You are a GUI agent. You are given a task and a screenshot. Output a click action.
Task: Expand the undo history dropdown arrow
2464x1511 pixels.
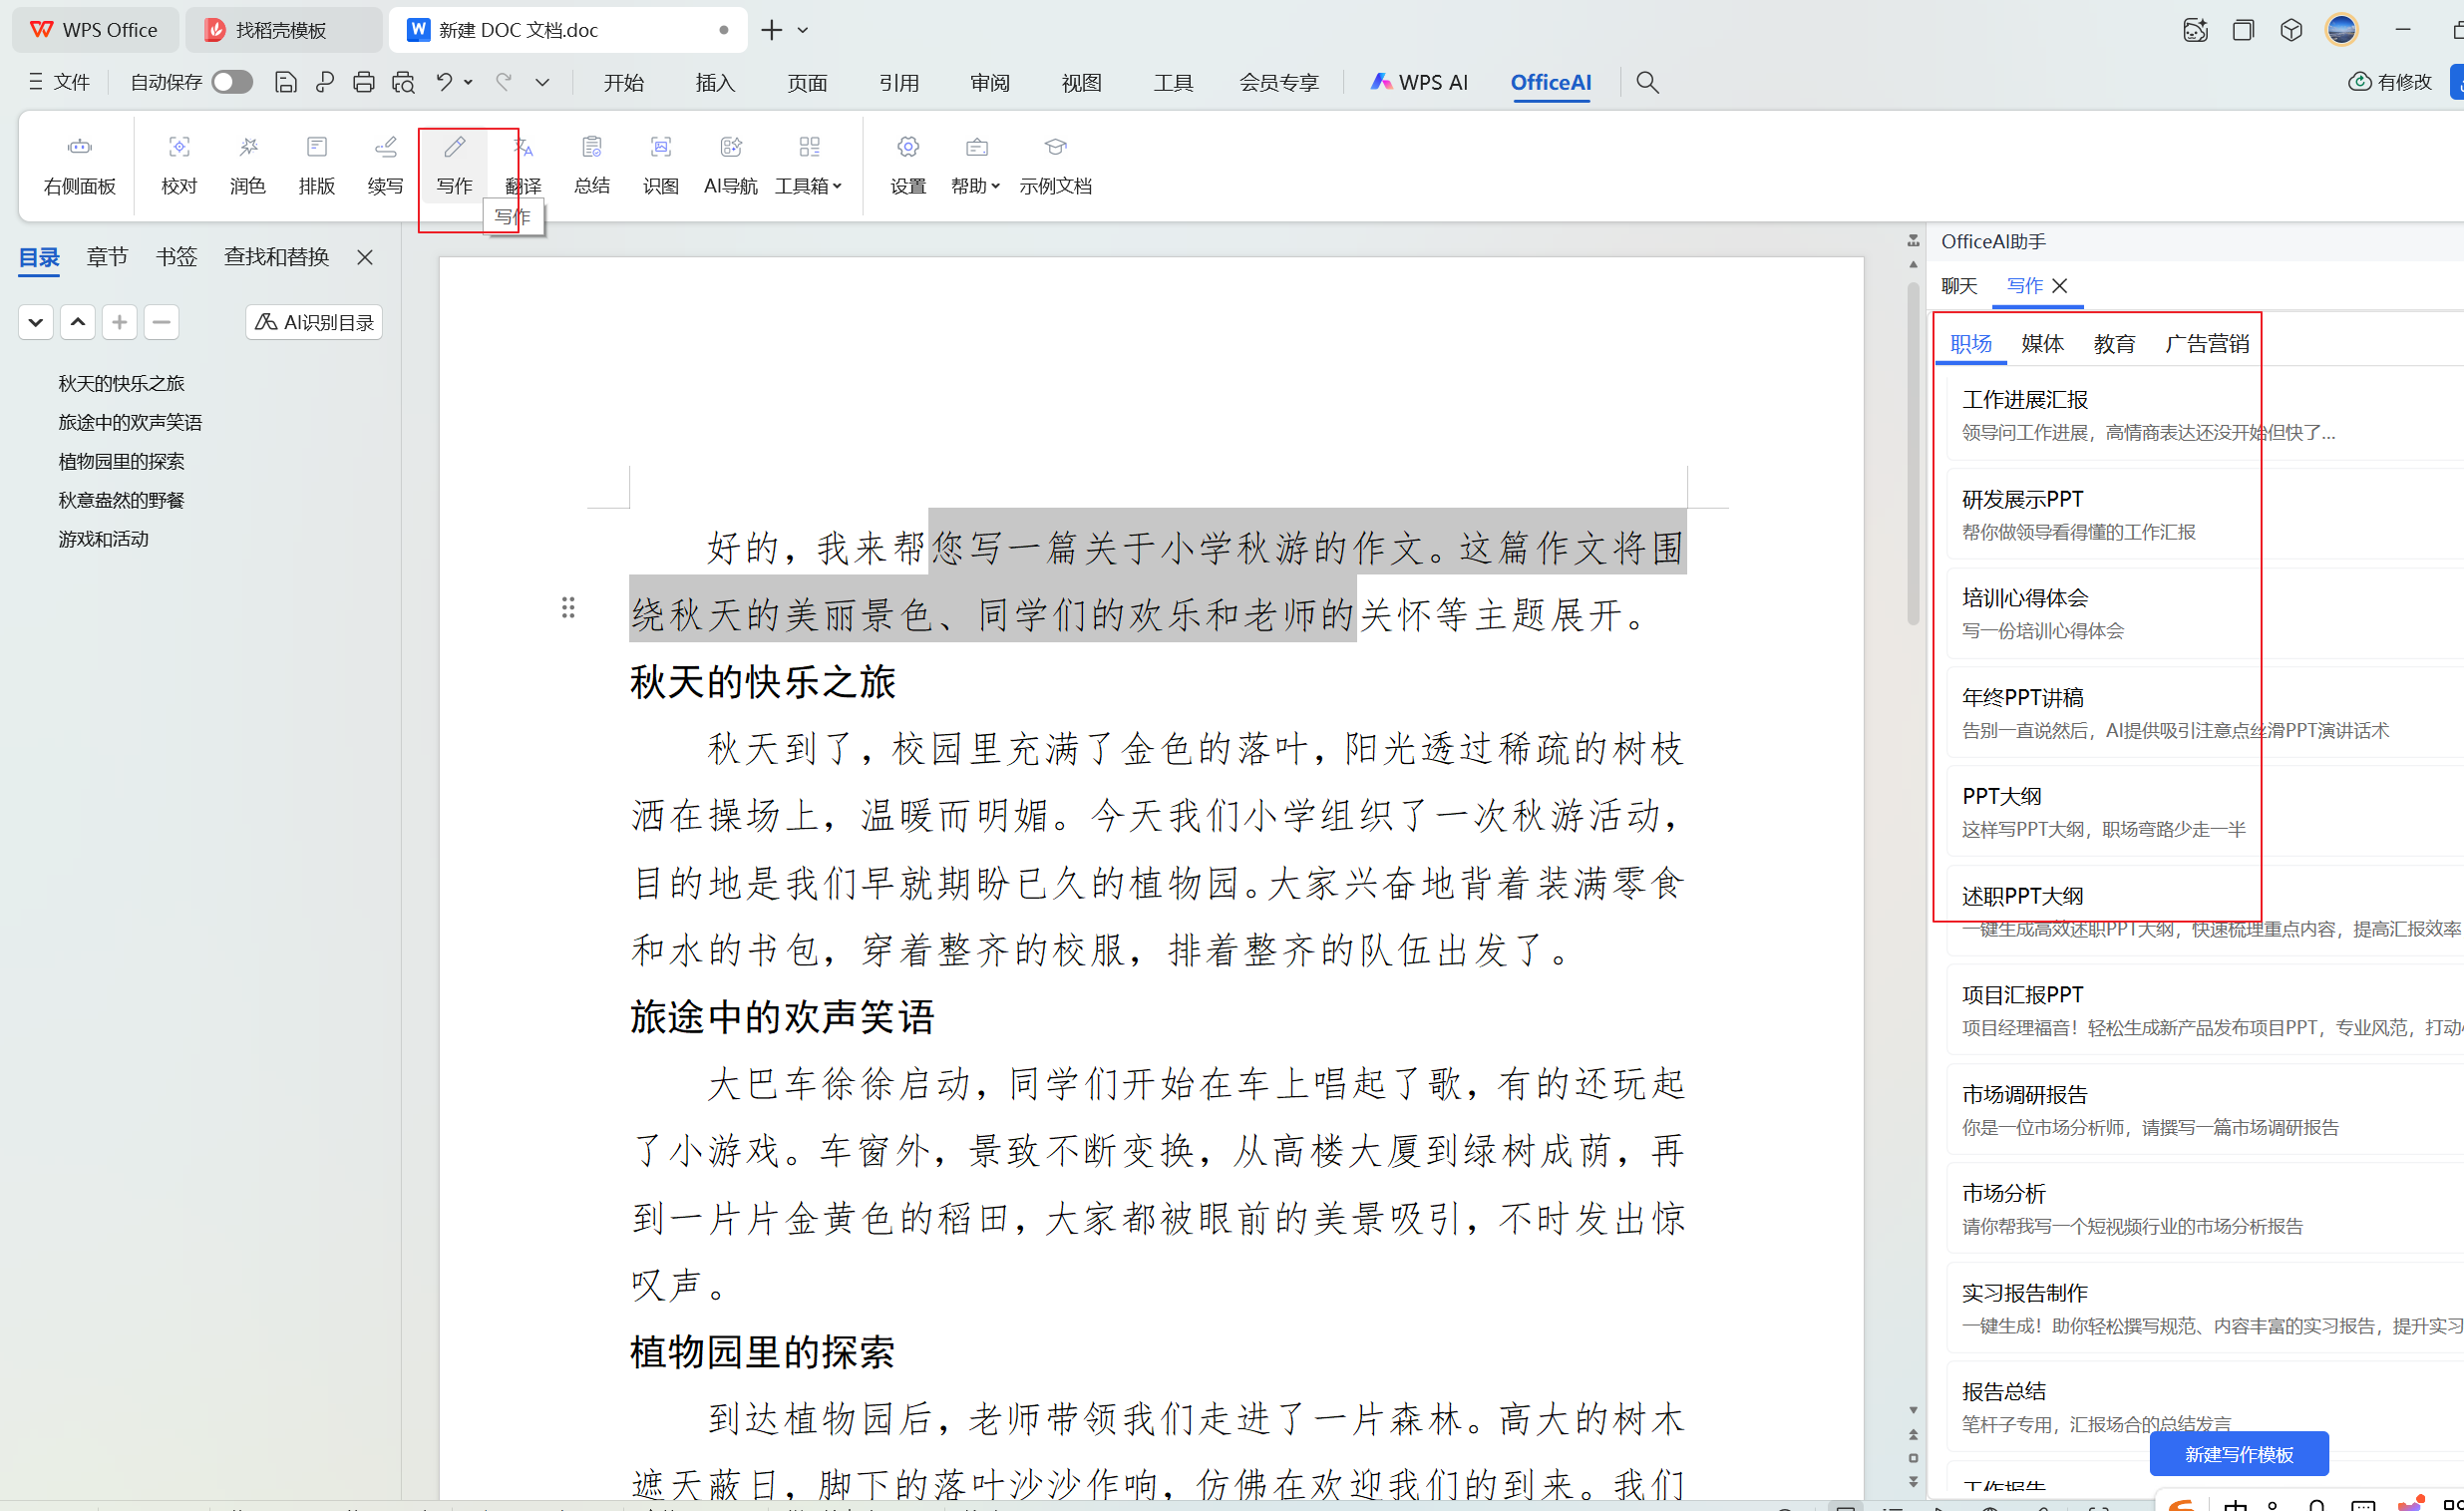468,82
